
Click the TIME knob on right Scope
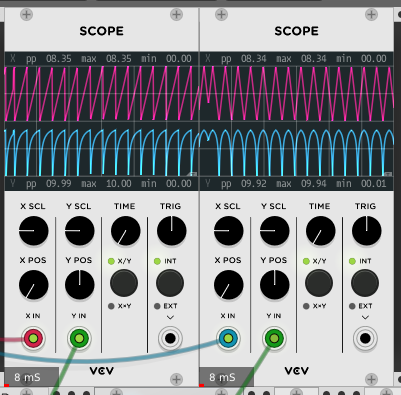point(321,230)
